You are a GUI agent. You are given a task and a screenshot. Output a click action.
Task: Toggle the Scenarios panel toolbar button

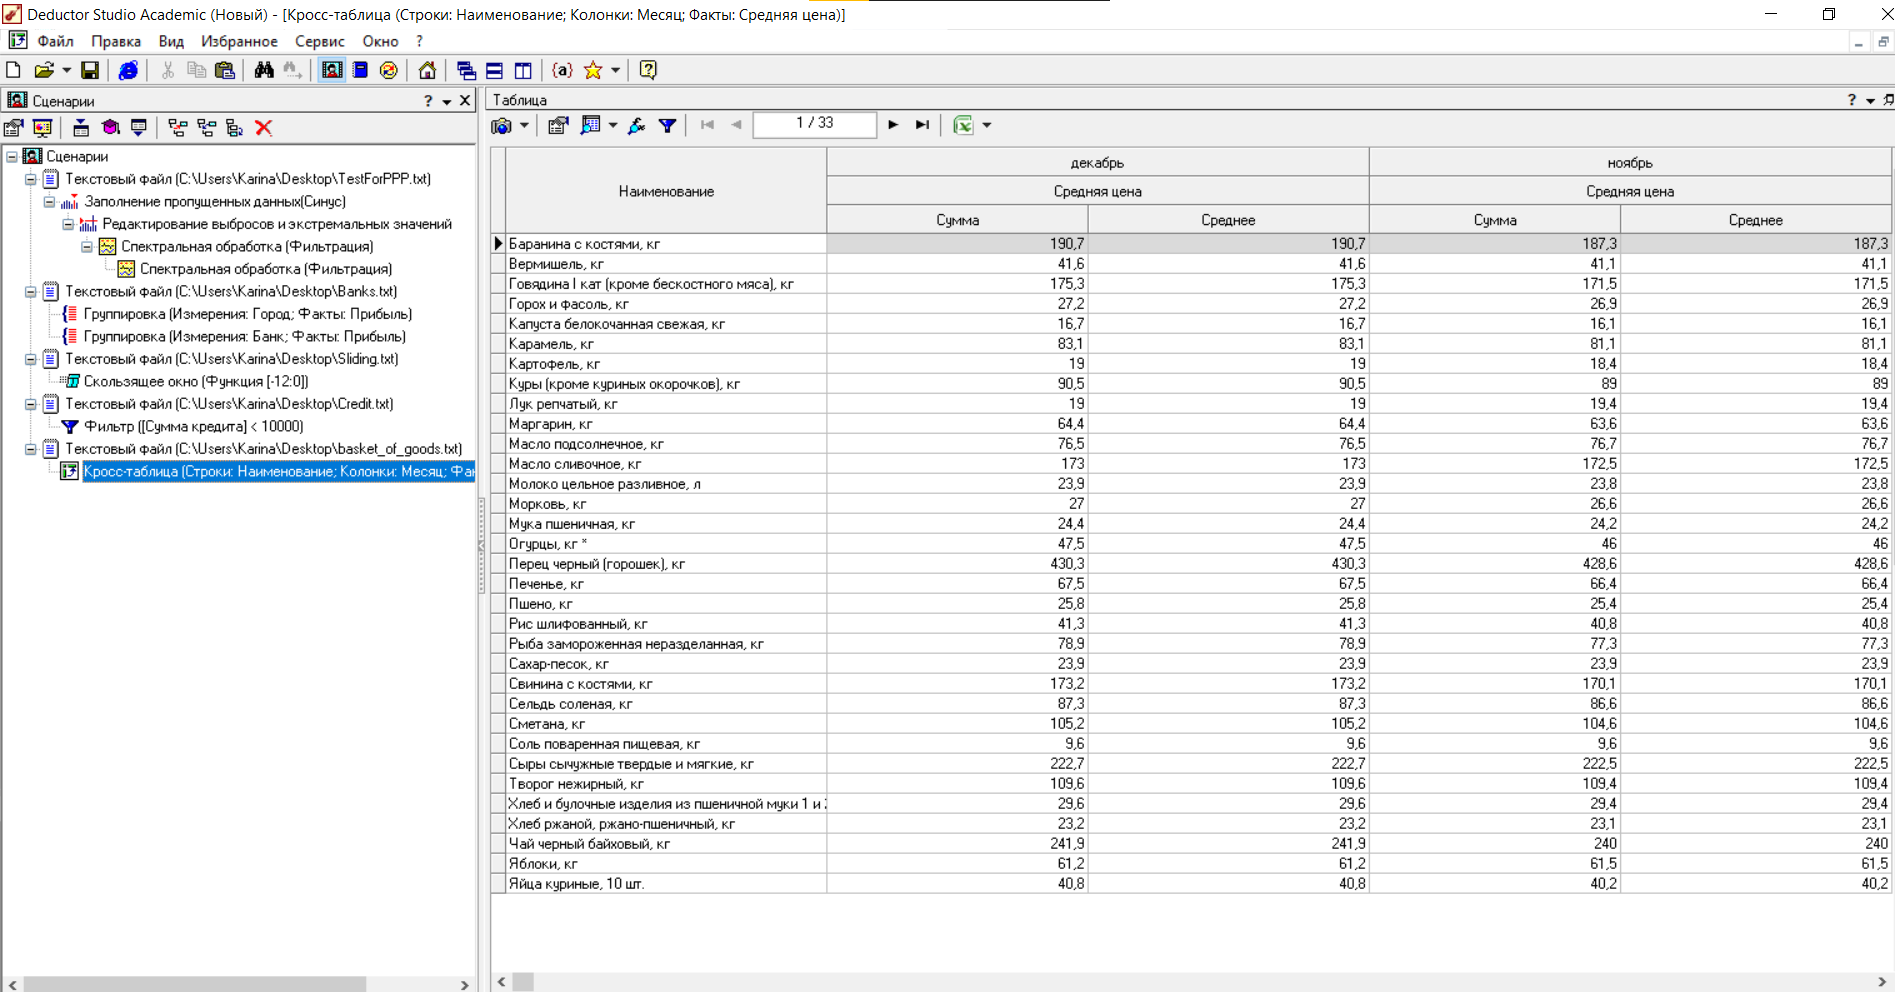point(332,70)
